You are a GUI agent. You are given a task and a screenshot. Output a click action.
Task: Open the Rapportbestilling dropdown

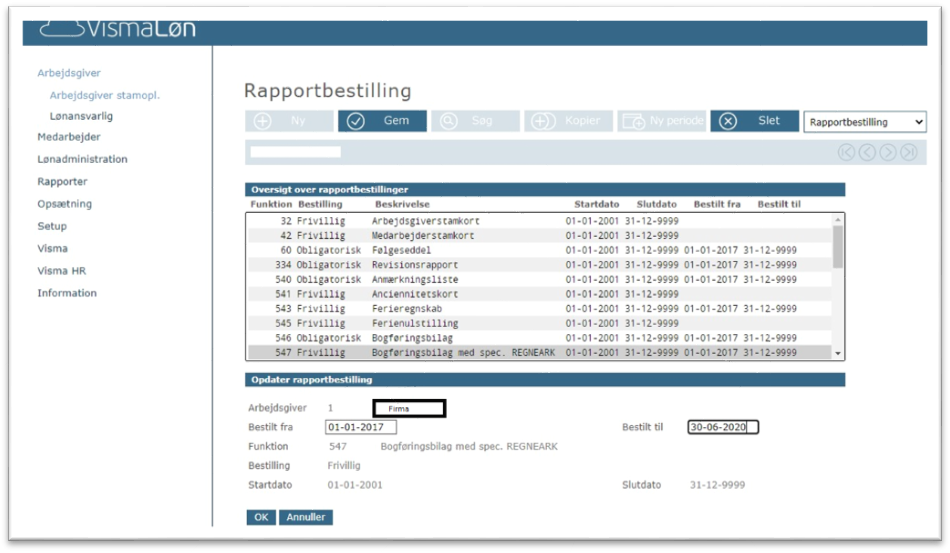[x=865, y=122]
